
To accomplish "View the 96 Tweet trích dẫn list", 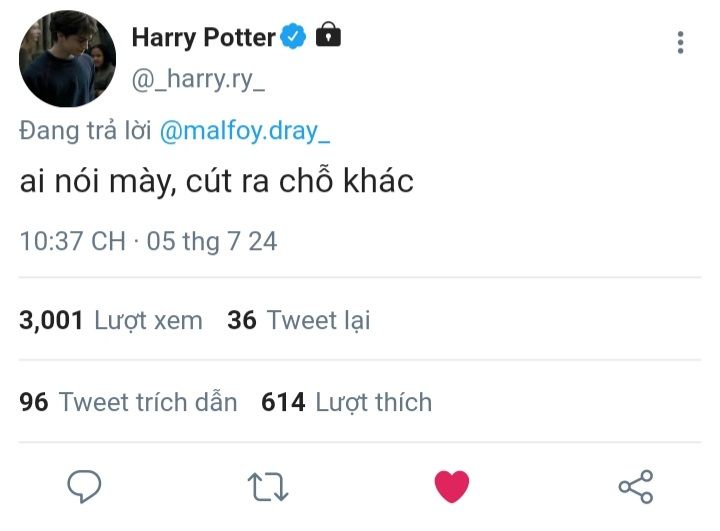I will point(128,402).
